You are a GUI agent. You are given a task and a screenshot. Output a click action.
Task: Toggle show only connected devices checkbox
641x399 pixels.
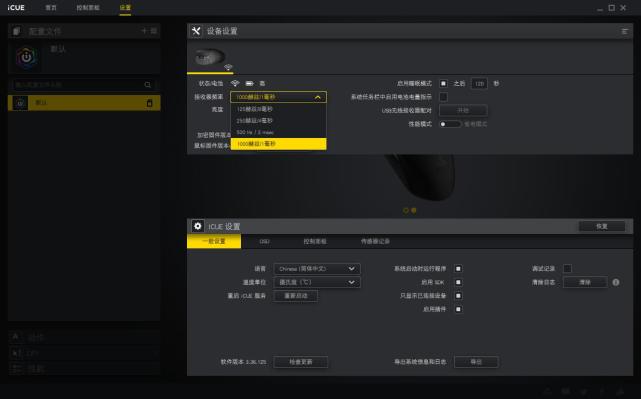pyautogui.click(x=458, y=296)
